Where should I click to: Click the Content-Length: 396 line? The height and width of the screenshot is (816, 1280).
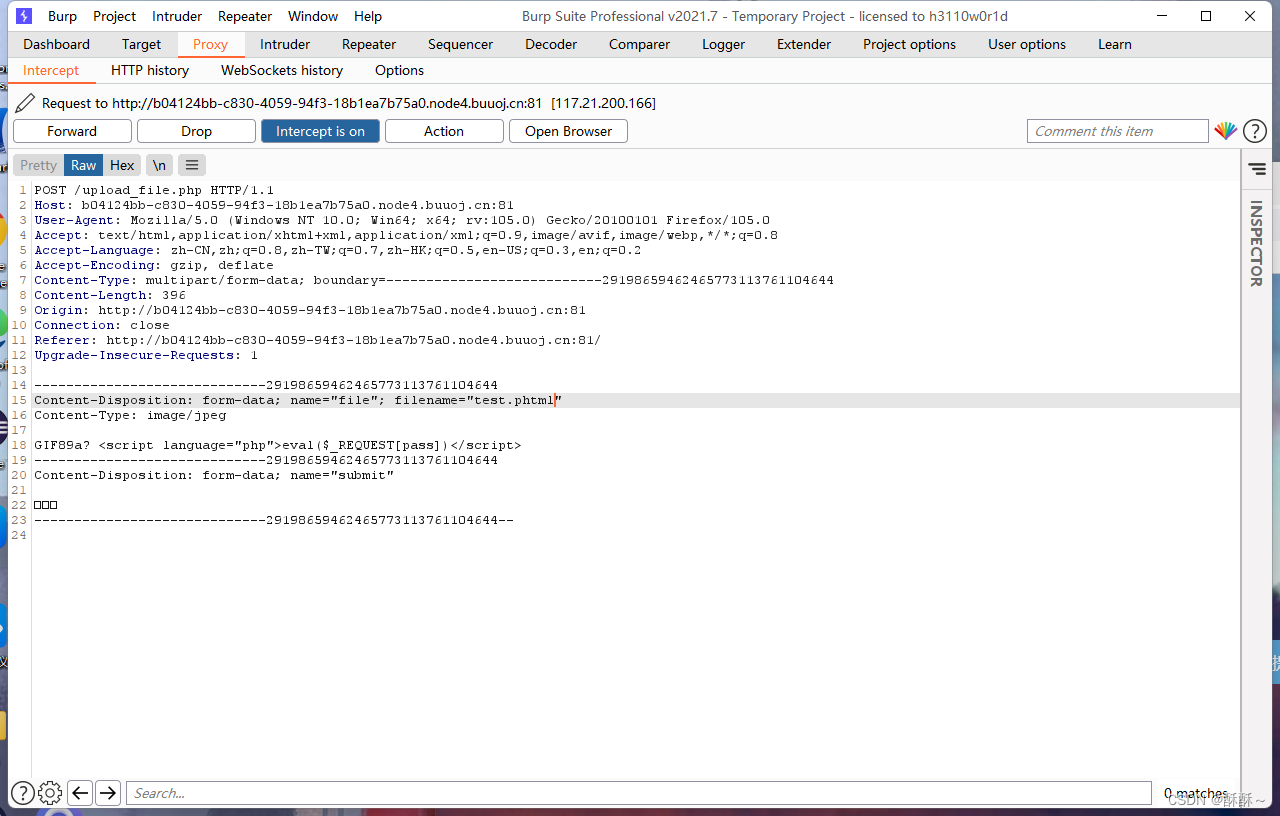point(110,295)
